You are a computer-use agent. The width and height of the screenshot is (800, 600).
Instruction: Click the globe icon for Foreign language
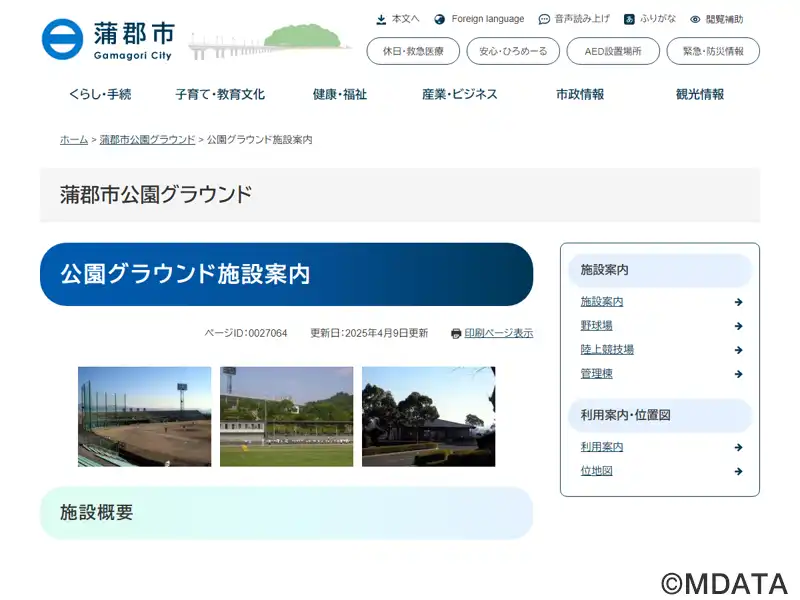439,19
